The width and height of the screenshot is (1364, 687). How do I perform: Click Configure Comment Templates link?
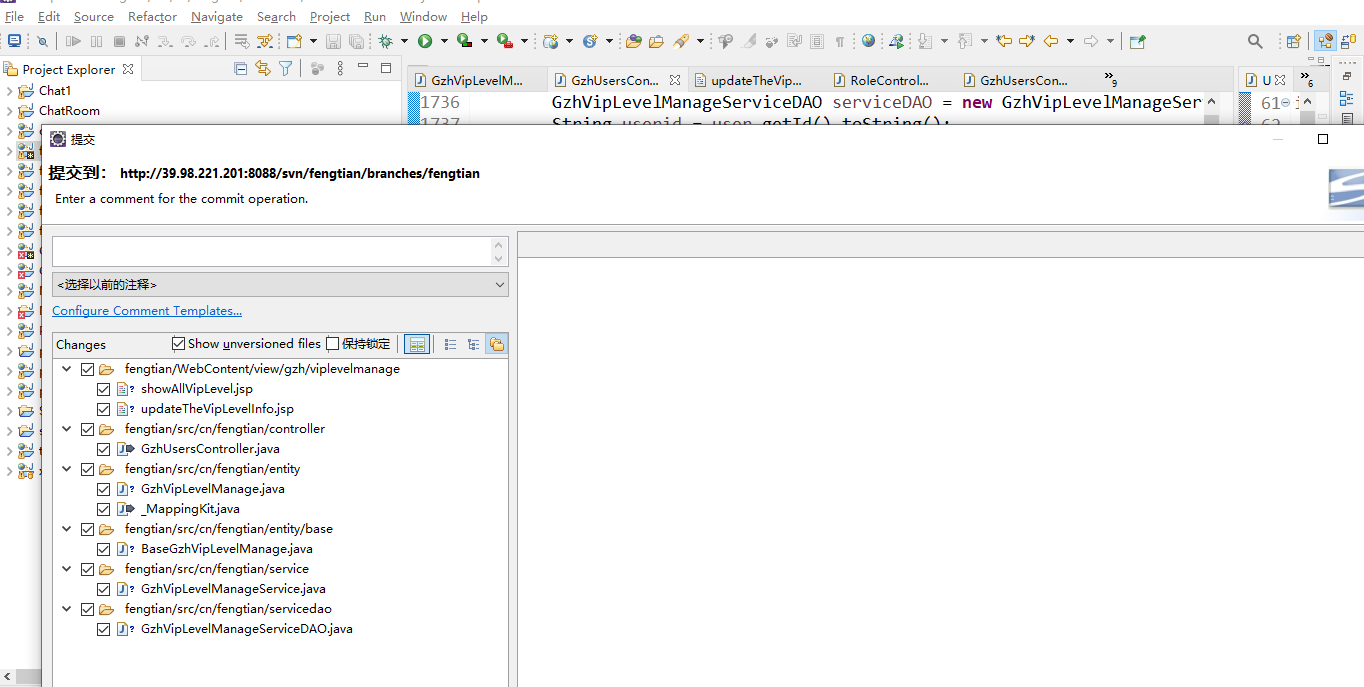(147, 311)
